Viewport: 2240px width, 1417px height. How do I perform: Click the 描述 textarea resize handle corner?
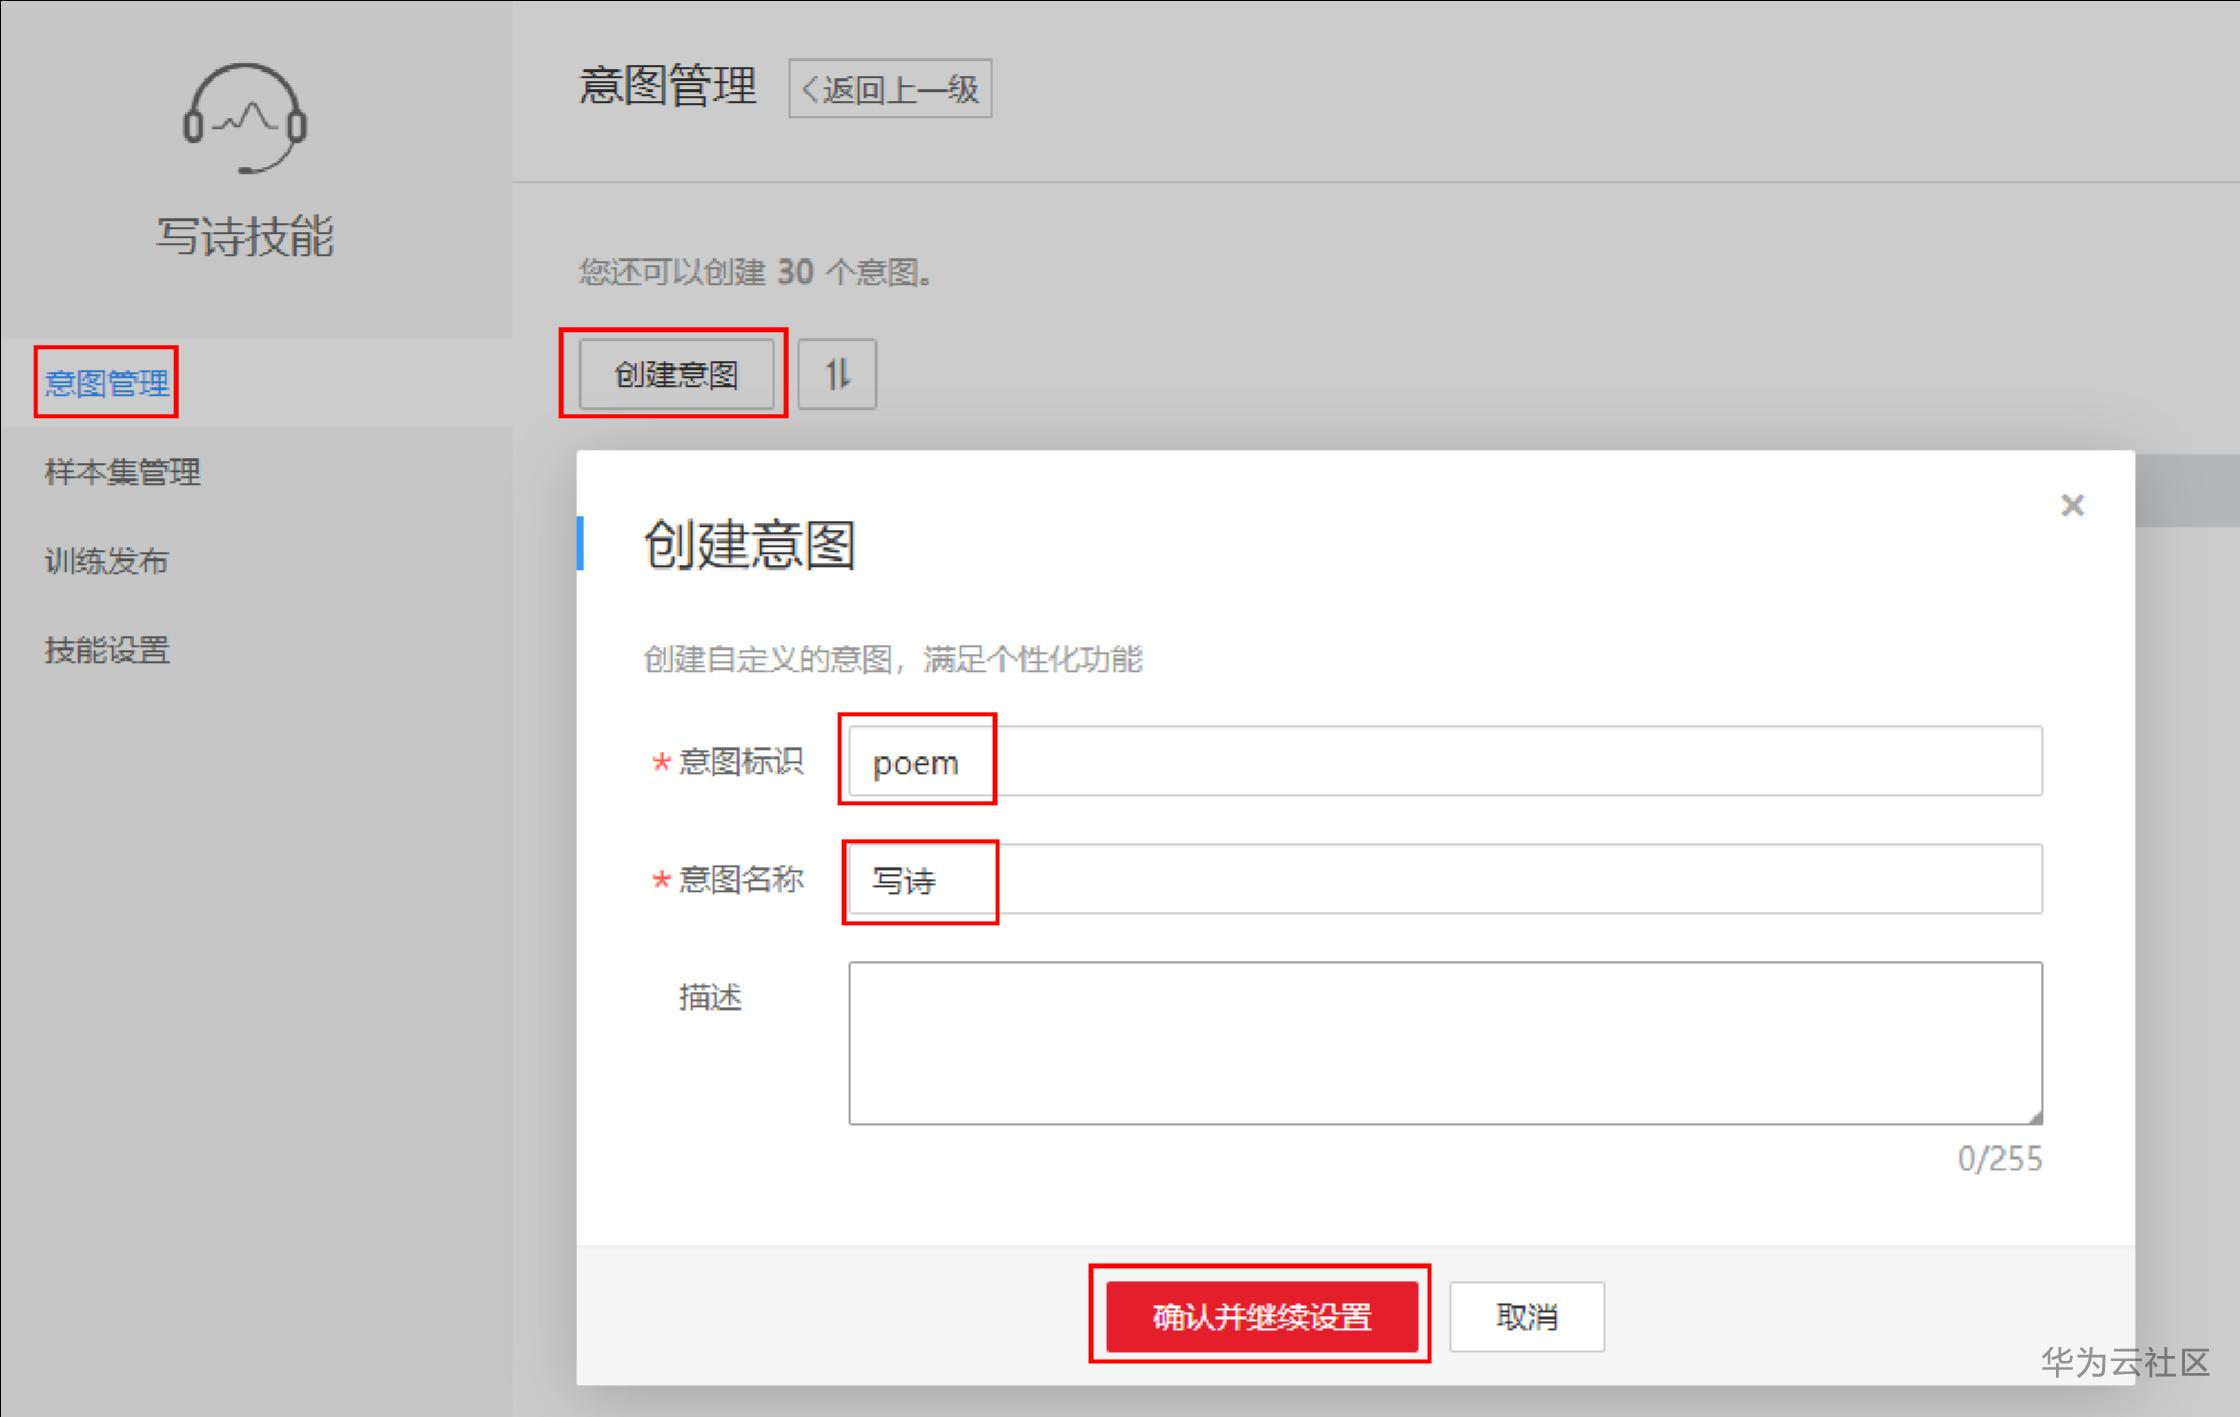(x=2035, y=1116)
